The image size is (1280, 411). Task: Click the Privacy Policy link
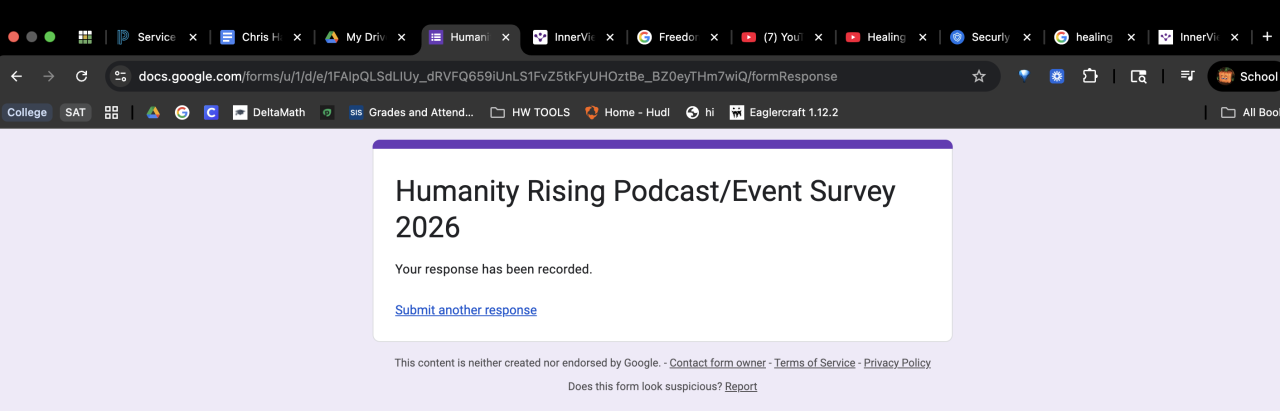(897, 363)
